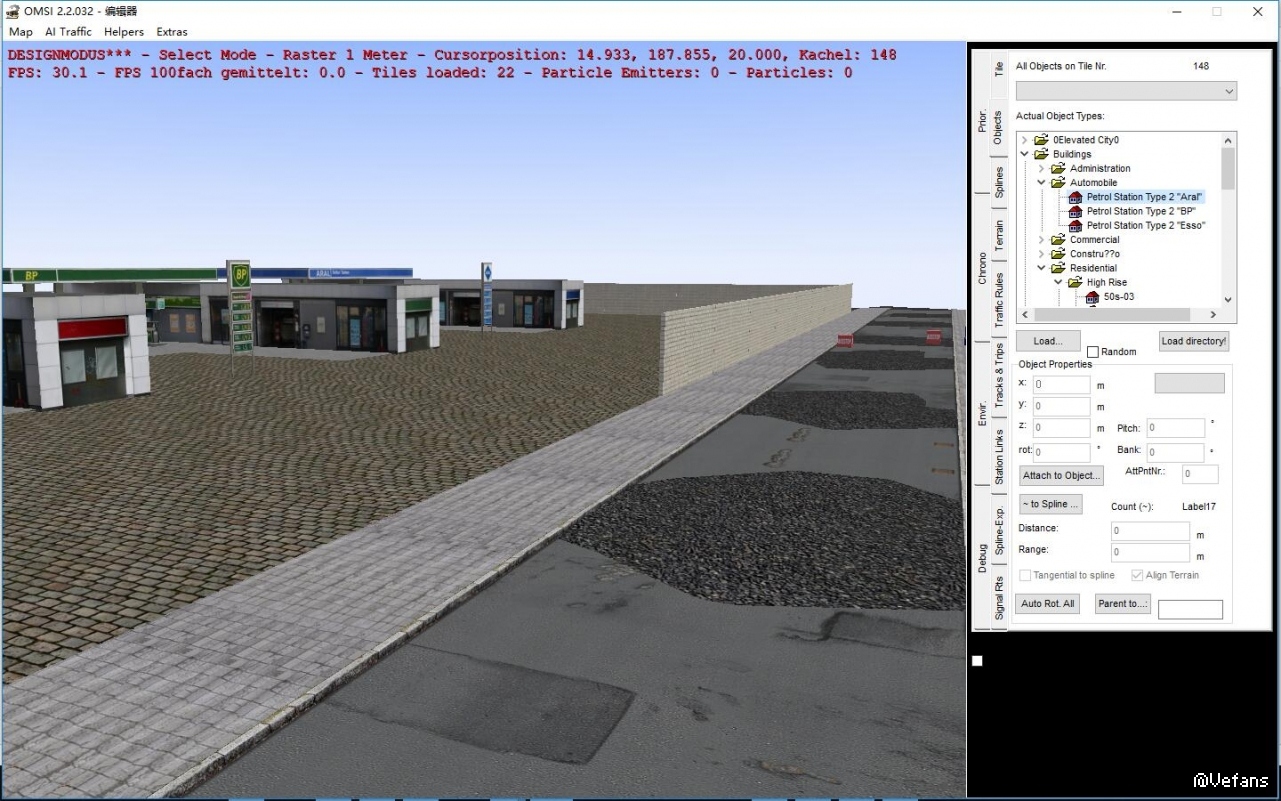Click the Buildings folder icon
1281x801 pixels.
[x=1041, y=154]
